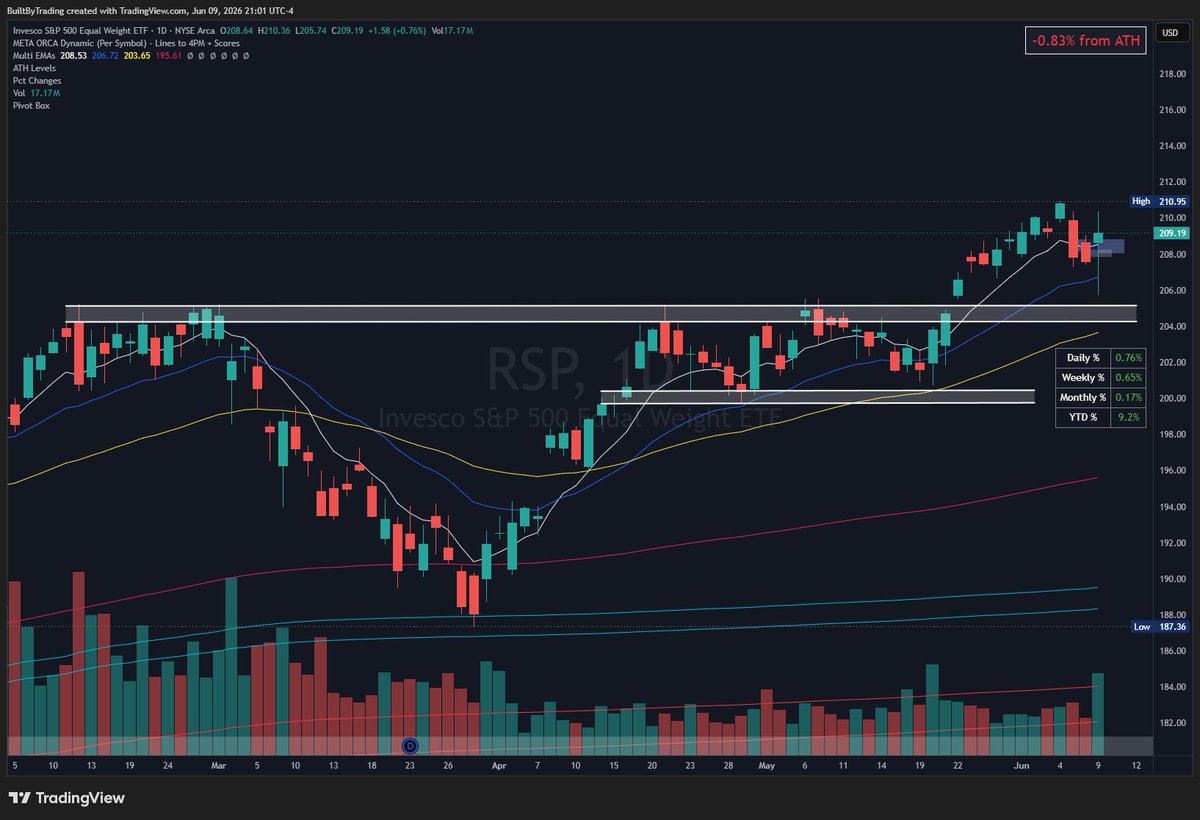Click date 12 on the time axis
This screenshot has width=1200, height=820.
tap(1136, 765)
